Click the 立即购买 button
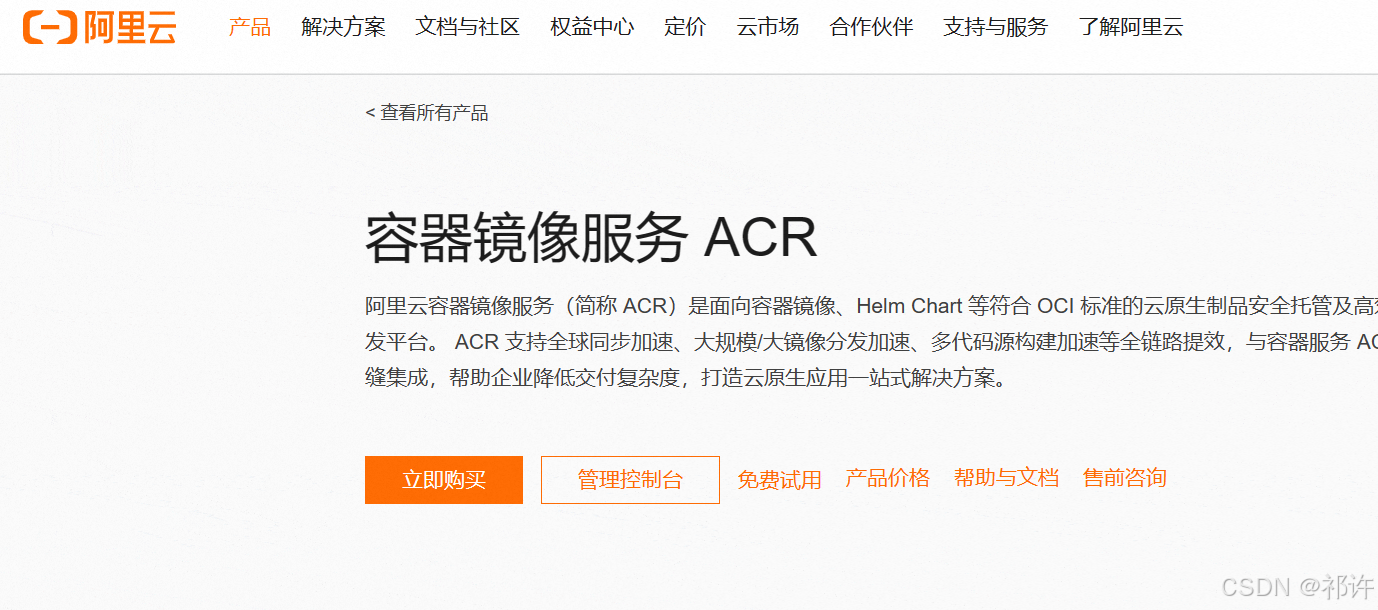1378x610 pixels. [x=444, y=480]
